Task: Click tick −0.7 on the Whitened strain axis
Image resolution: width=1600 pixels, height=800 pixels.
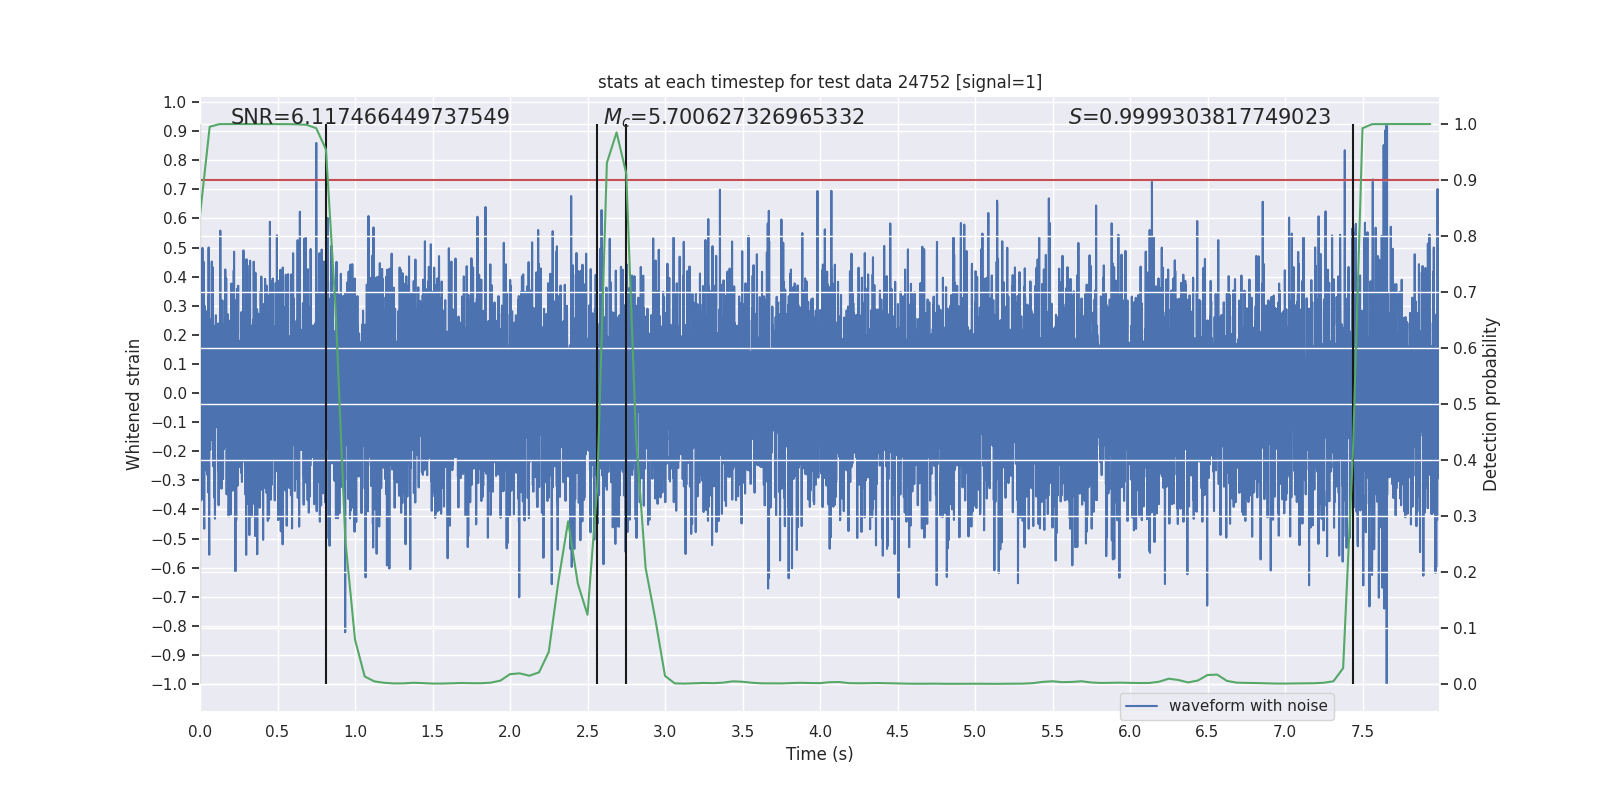Action: (x=169, y=597)
